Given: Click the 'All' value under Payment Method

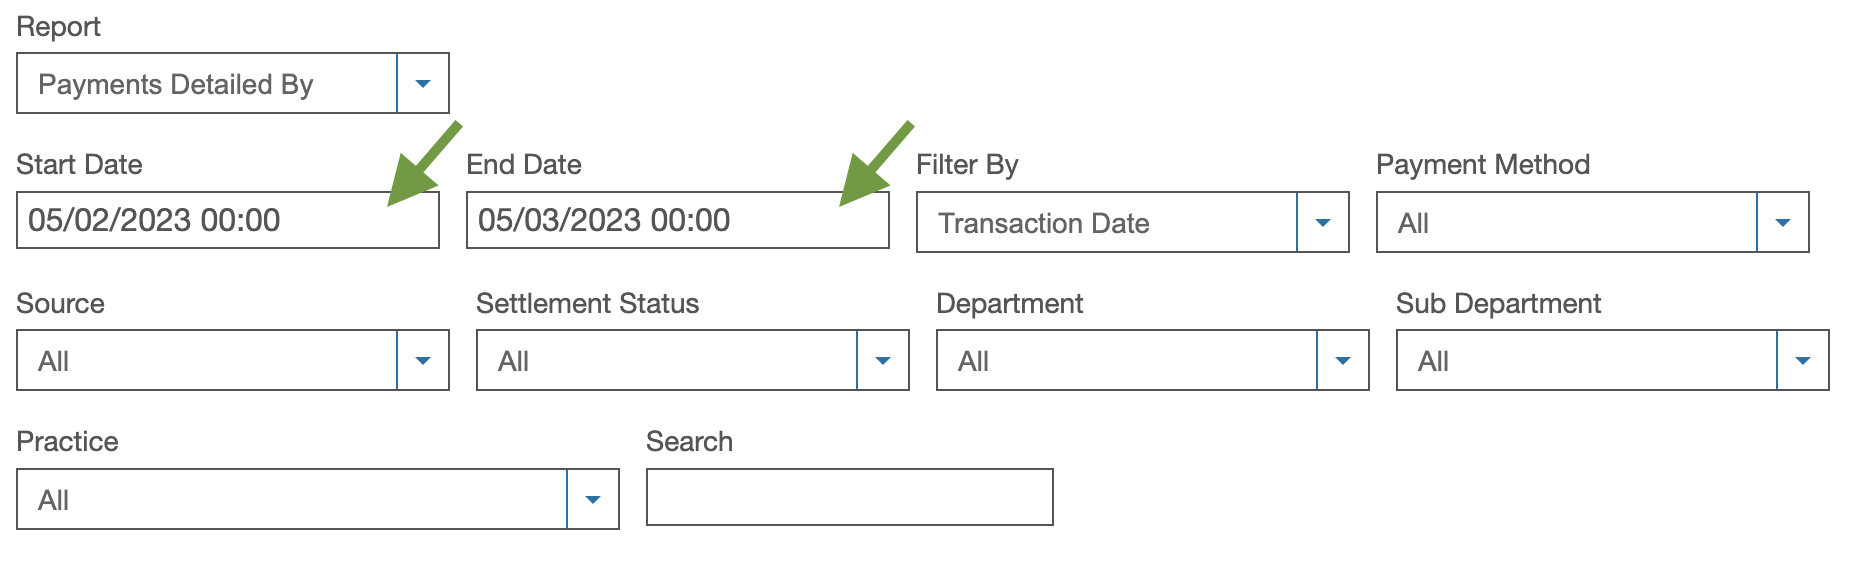Looking at the screenshot, I should point(1414,224).
